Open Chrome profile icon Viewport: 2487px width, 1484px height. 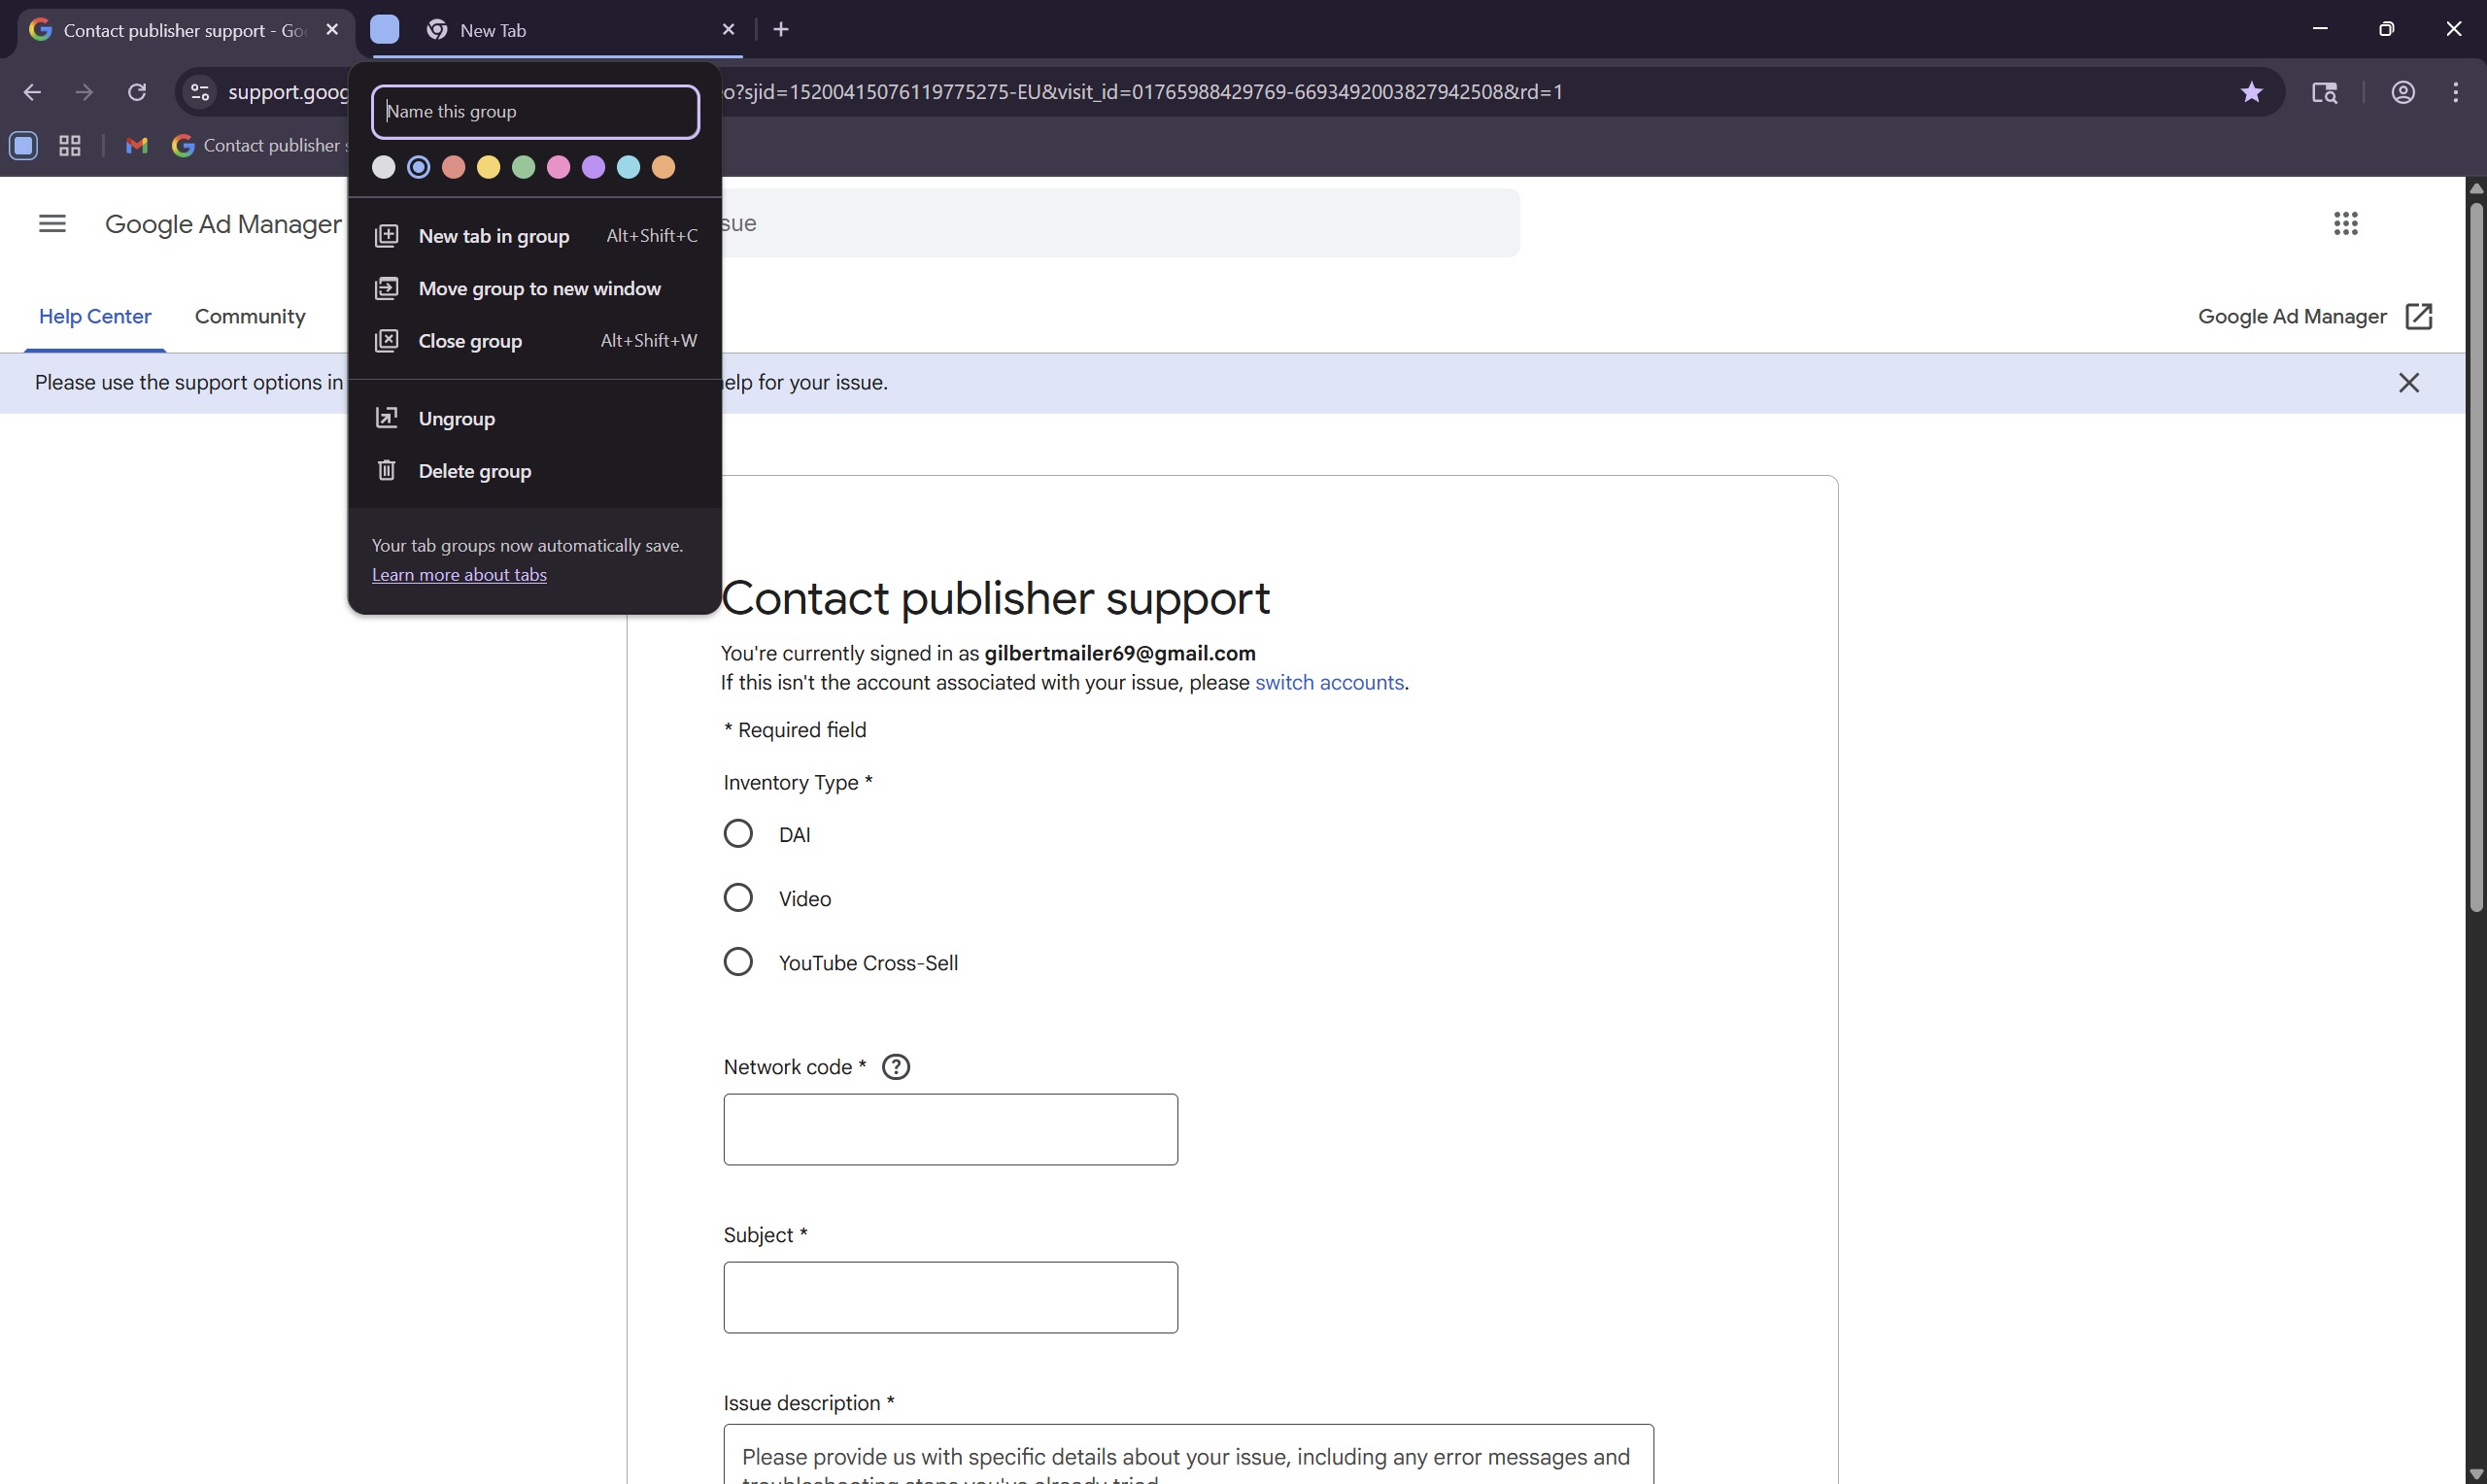pos(2402,92)
